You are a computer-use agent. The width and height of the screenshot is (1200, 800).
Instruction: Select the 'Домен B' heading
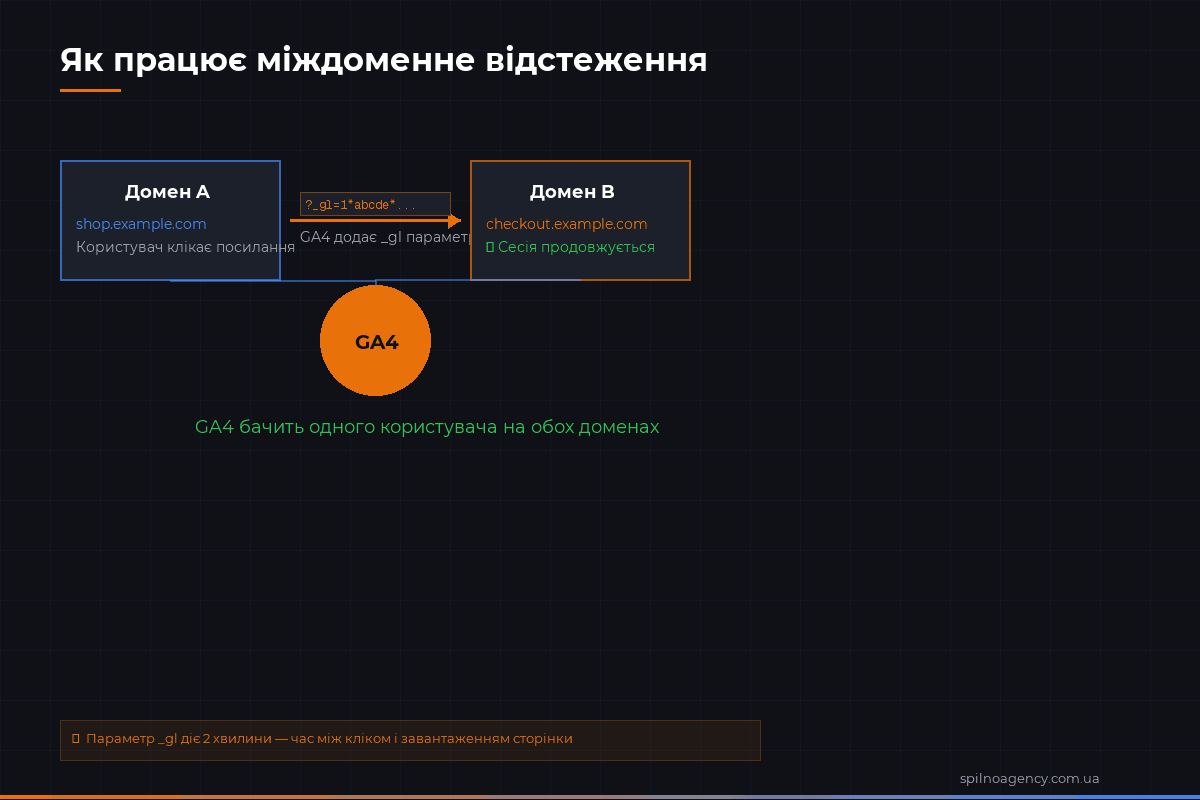click(572, 192)
